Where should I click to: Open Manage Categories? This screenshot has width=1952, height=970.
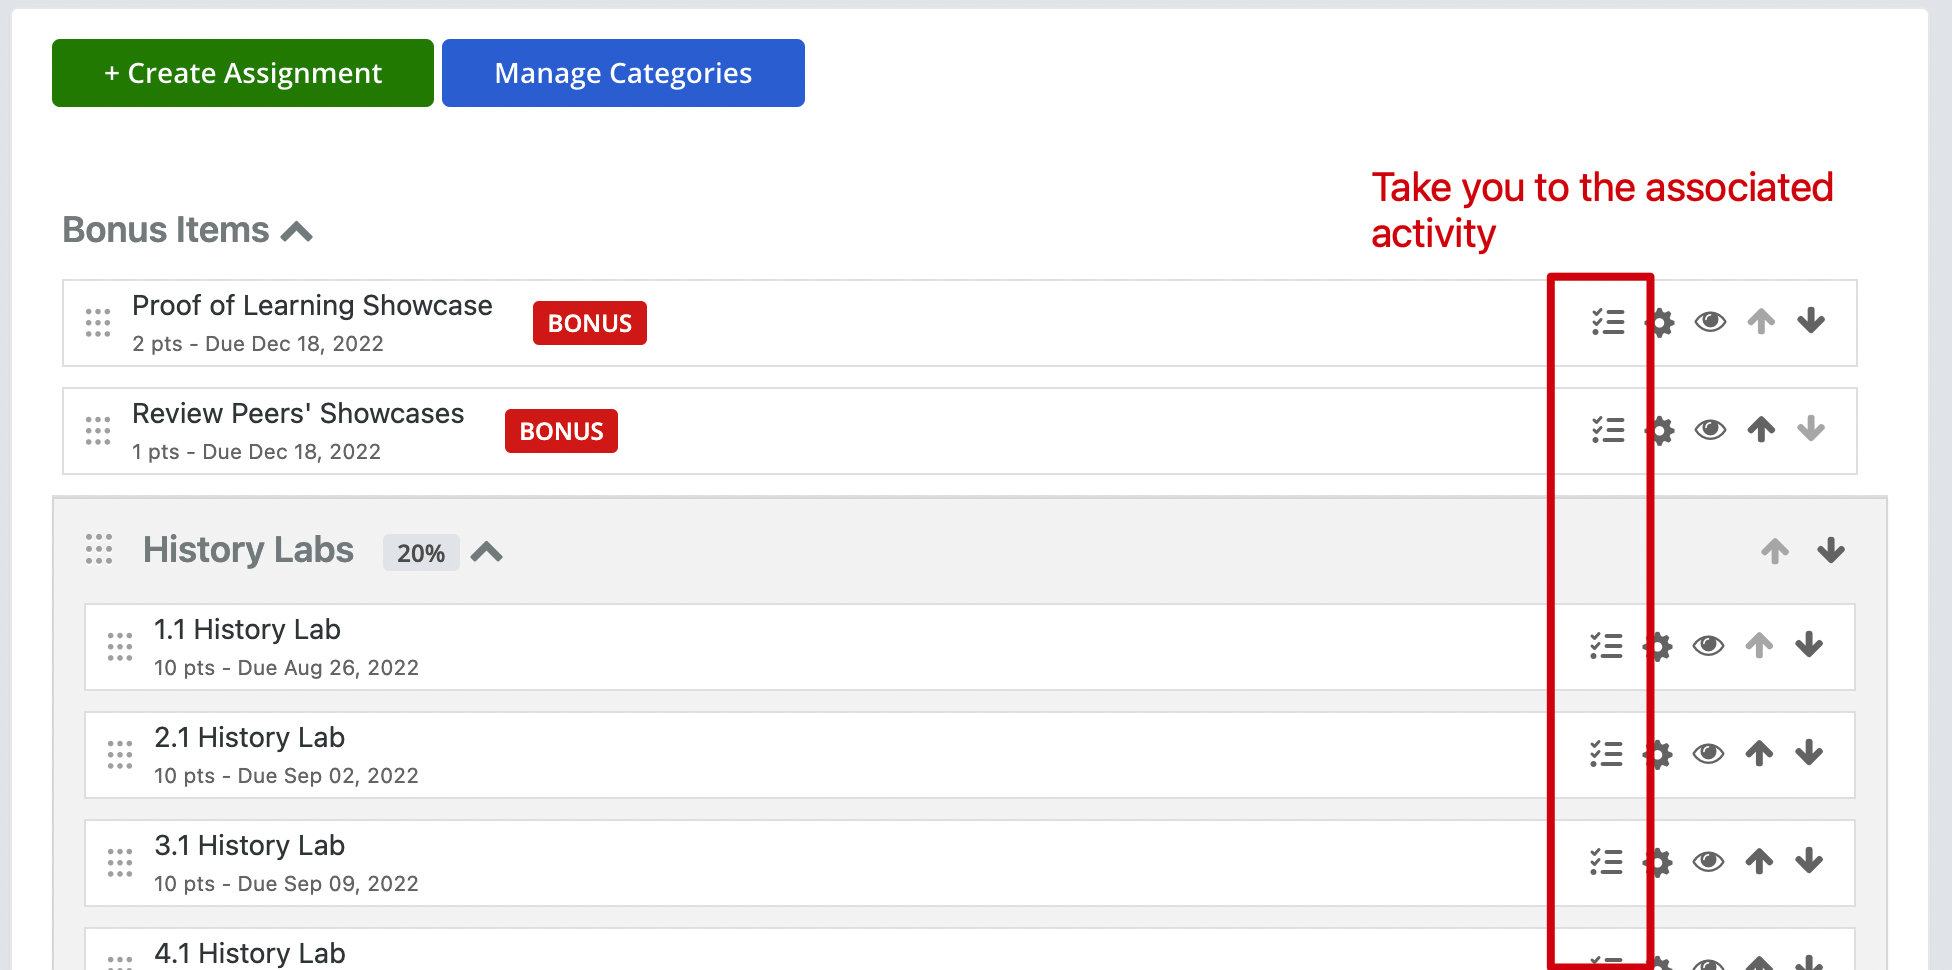click(623, 73)
